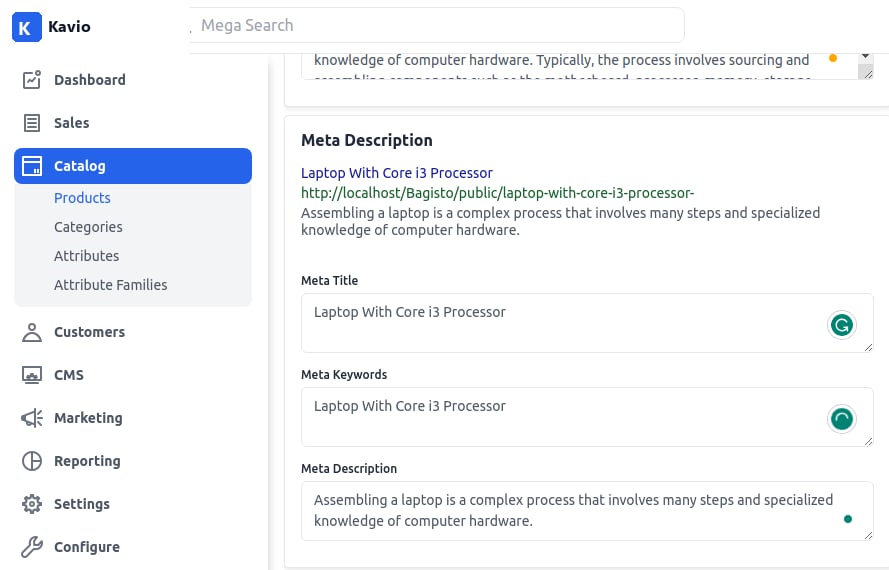Viewport: 889px width, 570px height.
Task: Grab resize handle of Meta Description textarea
Action: coord(868,535)
